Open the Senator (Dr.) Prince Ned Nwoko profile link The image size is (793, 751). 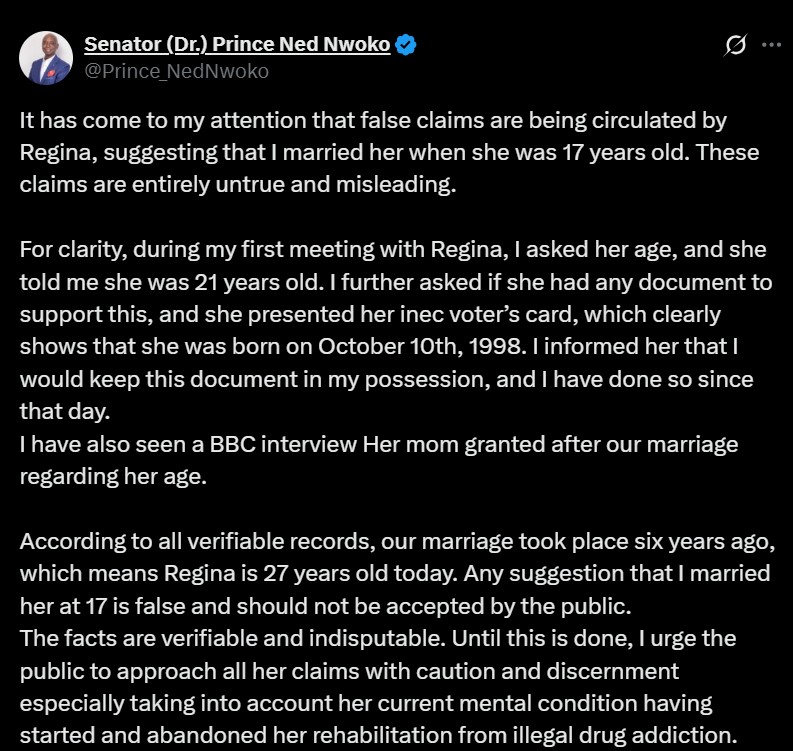pyautogui.click(x=237, y=45)
